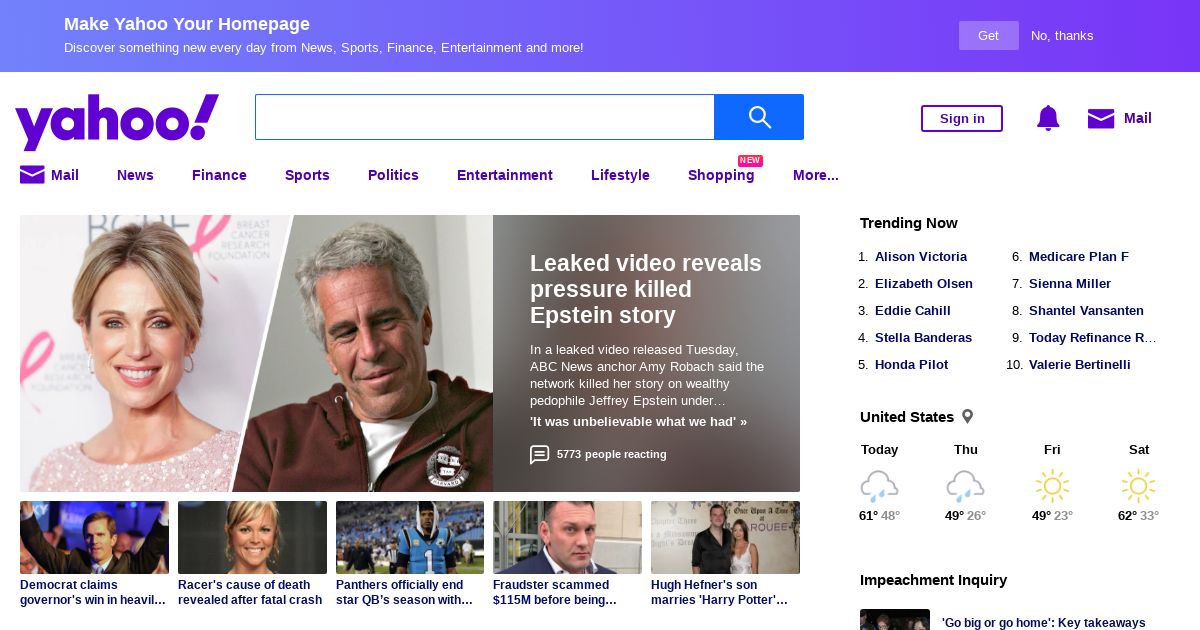Open the Hugh Hefner's son thumbnail
The width and height of the screenshot is (1200, 630).
[725, 538]
